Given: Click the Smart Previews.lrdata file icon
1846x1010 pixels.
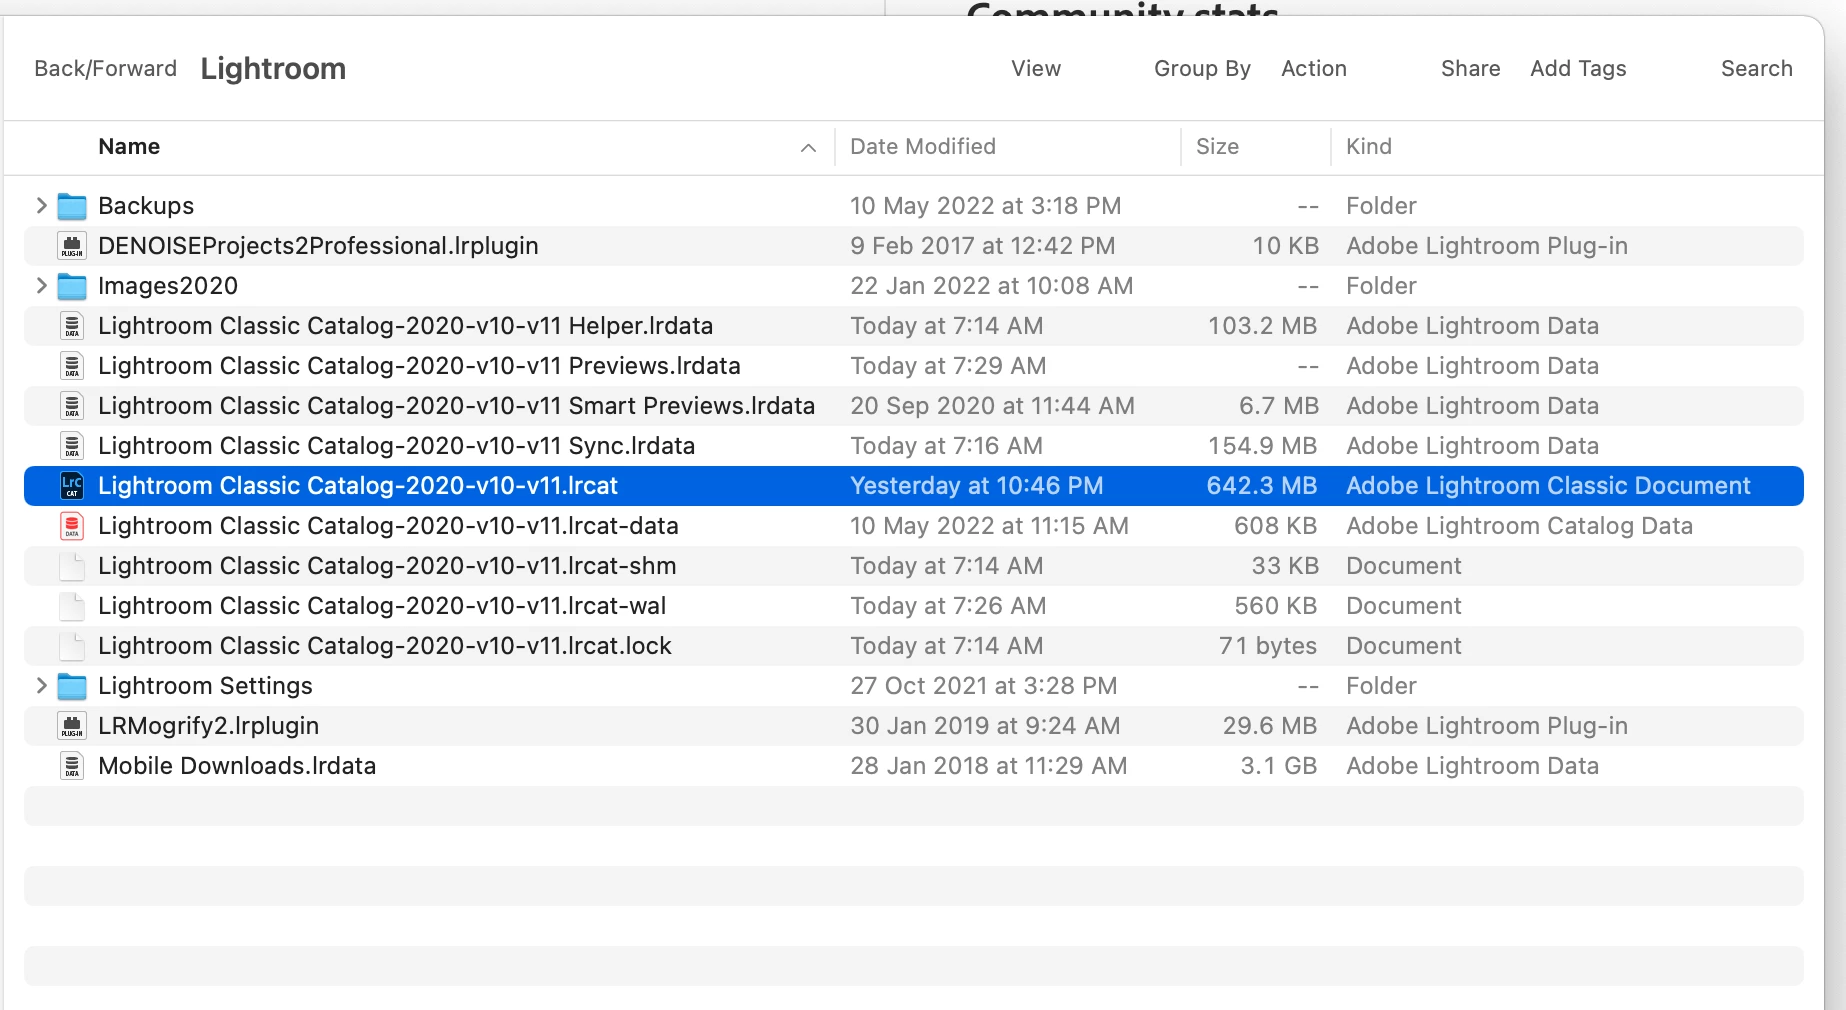Looking at the screenshot, I should click(72, 406).
